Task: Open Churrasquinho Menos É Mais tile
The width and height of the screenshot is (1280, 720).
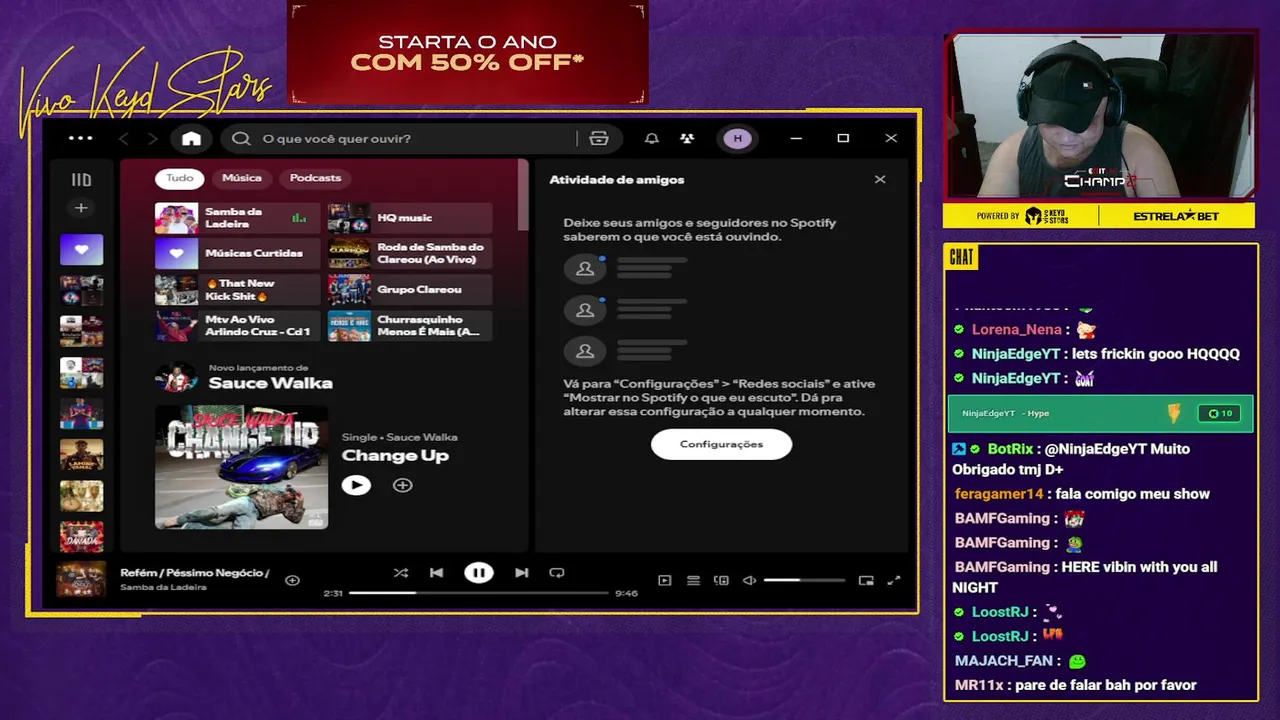Action: pyautogui.click(x=410, y=326)
